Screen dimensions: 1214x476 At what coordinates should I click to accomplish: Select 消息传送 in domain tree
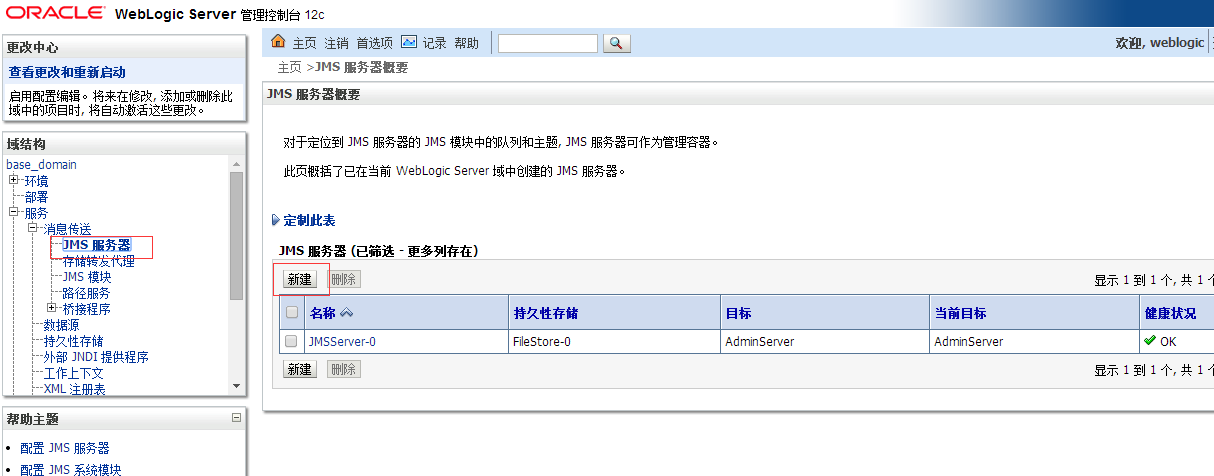(68, 229)
